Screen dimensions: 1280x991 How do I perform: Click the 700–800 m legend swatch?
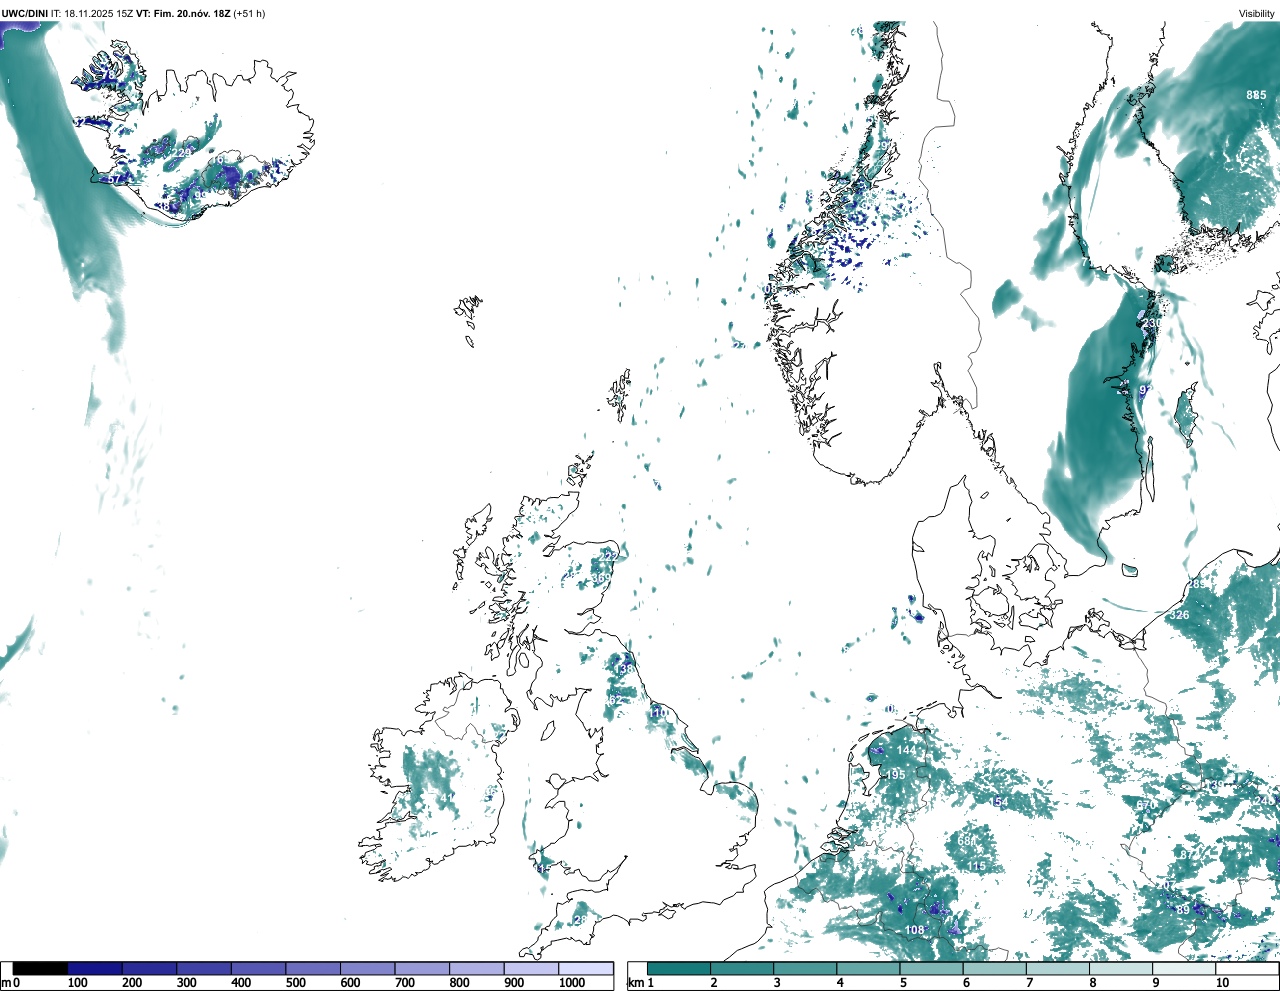coord(422,968)
